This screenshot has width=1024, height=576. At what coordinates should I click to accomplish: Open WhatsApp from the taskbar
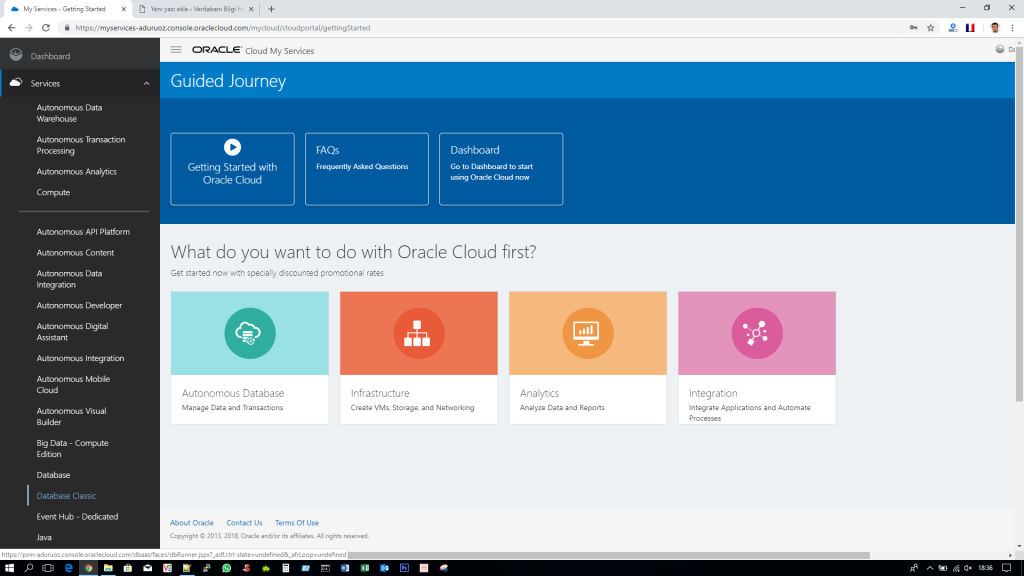(x=227, y=568)
